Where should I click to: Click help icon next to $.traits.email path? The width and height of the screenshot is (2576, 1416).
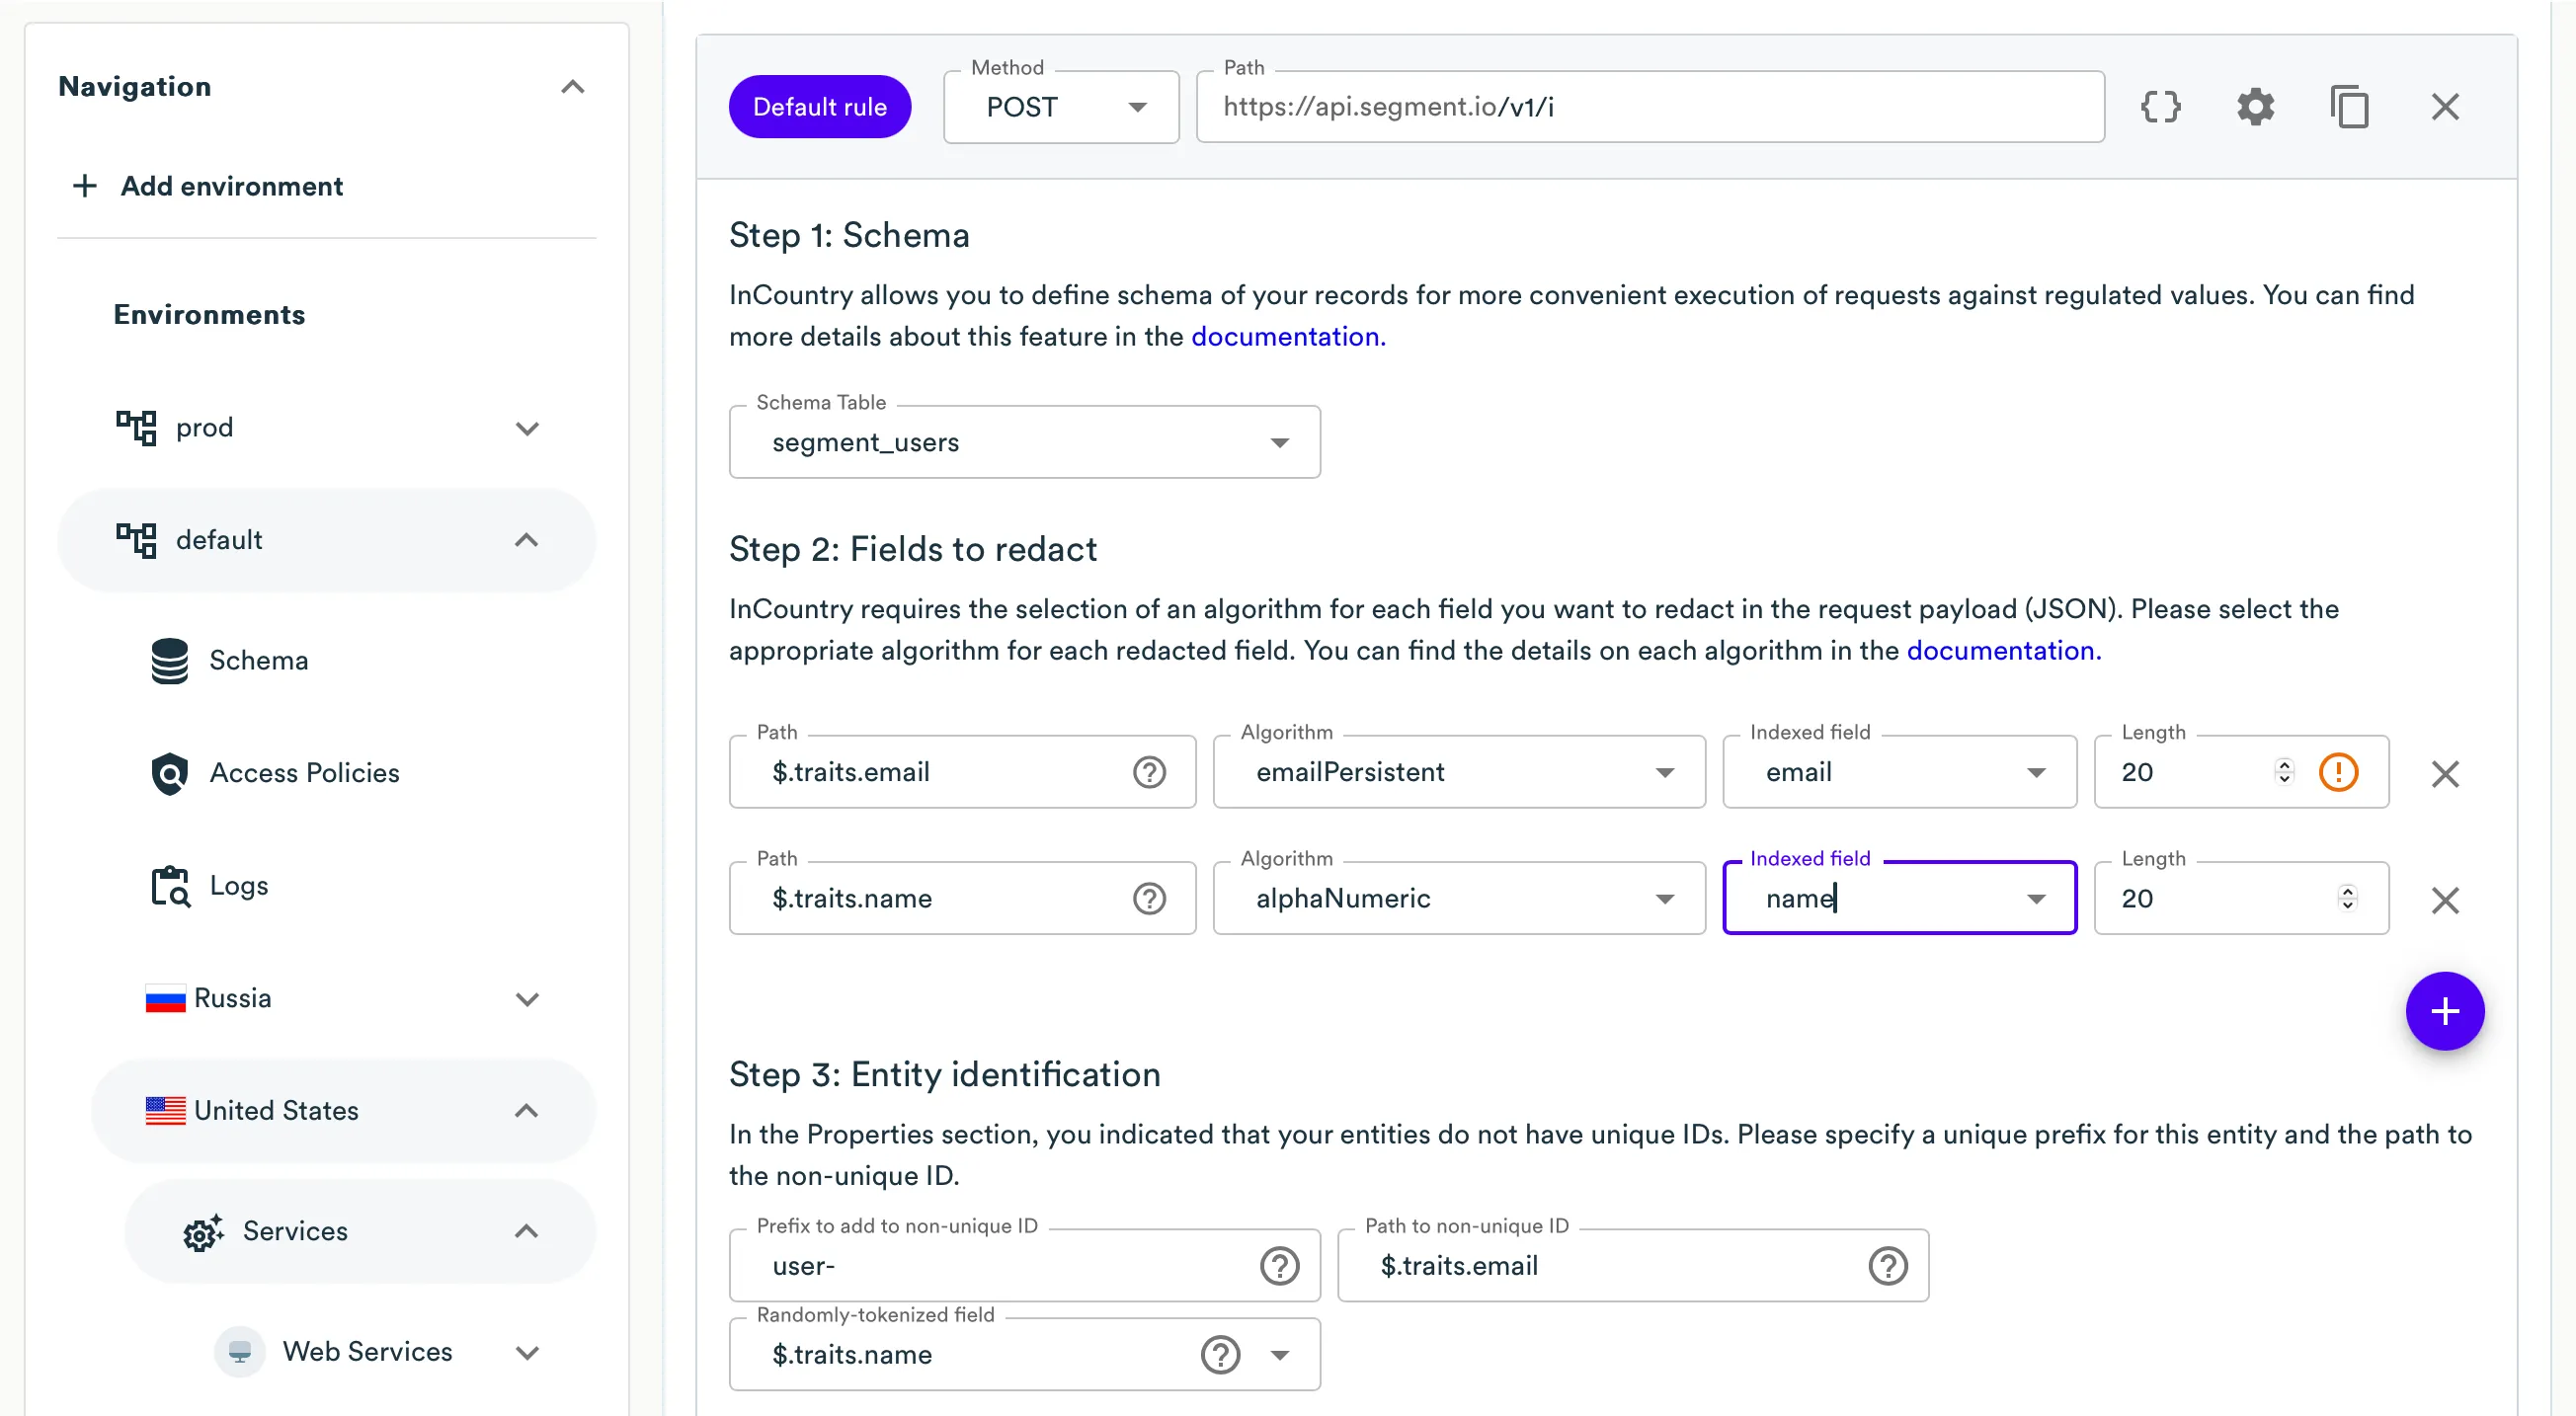1149,772
